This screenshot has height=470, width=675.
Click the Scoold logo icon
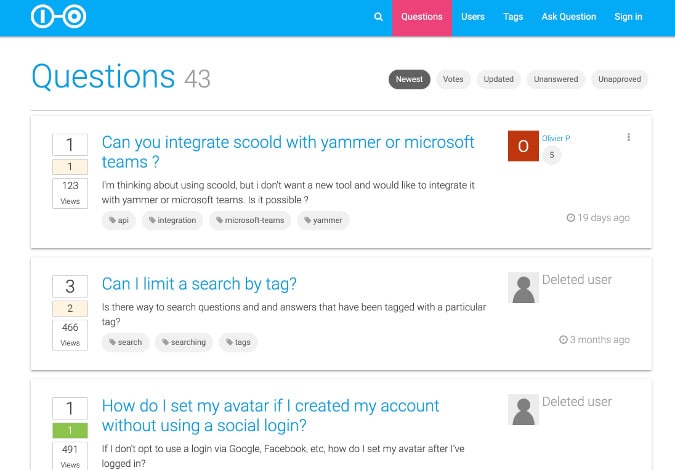pyautogui.click(x=58, y=17)
